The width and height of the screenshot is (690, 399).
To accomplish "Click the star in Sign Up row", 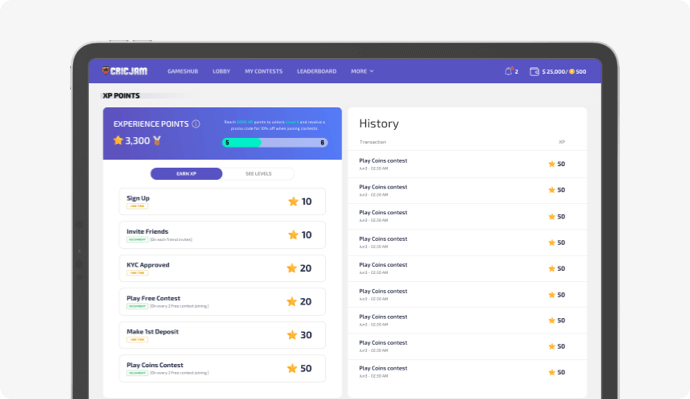I will pos(293,201).
